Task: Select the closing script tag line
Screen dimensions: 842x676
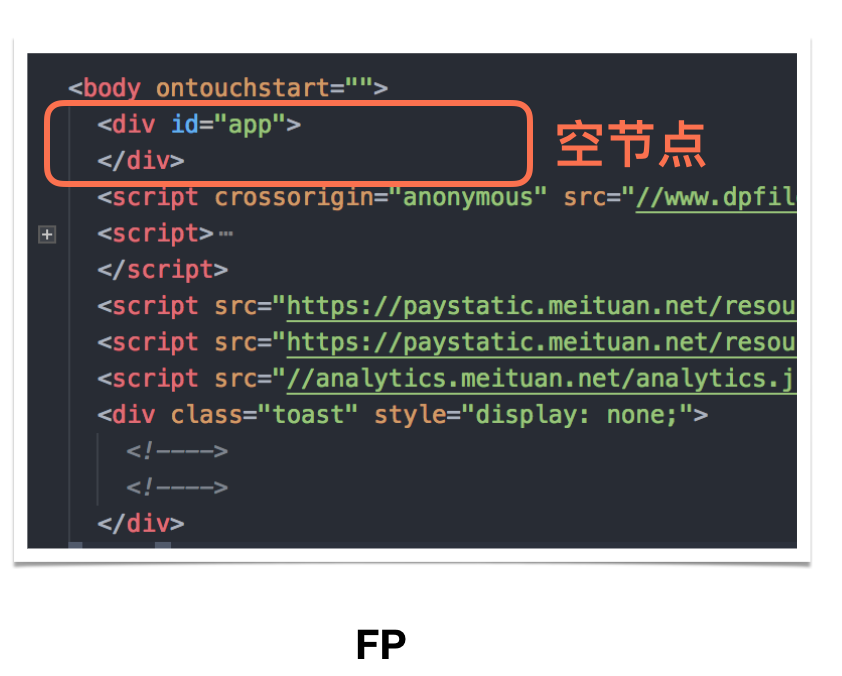Action: [162, 270]
